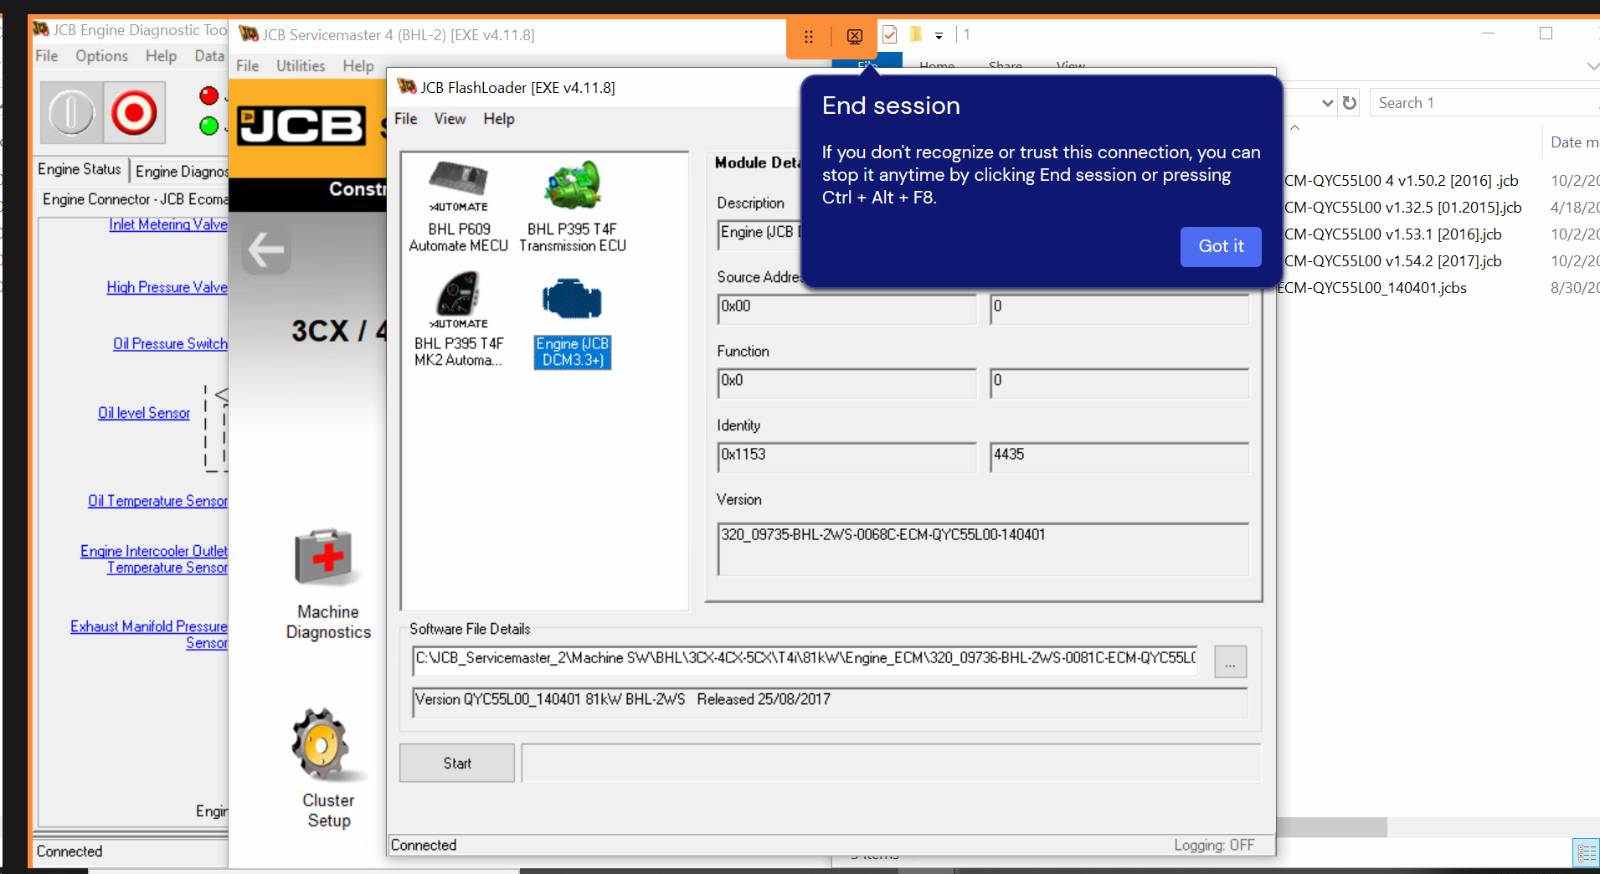Switch to Engine Status tab
Image resolution: width=1600 pixels, height=874 pixels.
pos(79,169)
